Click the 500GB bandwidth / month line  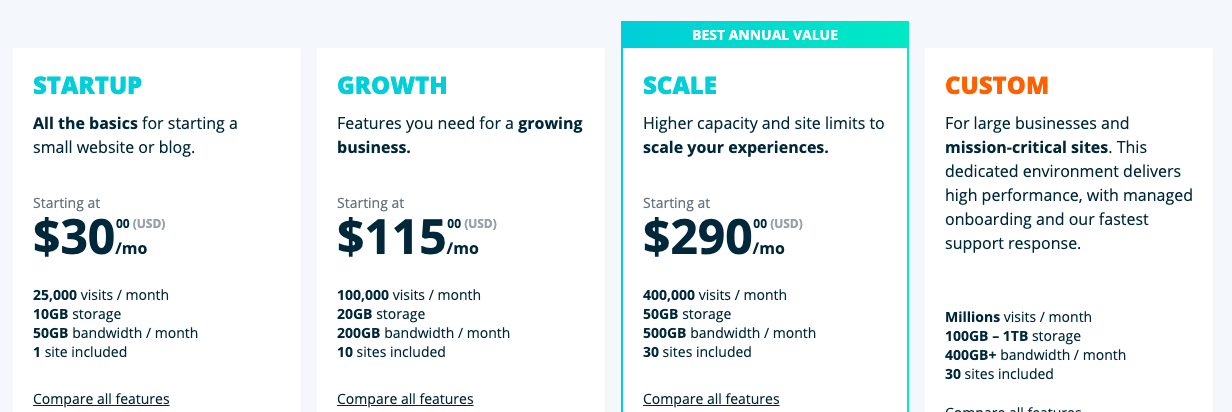point(729,333)
